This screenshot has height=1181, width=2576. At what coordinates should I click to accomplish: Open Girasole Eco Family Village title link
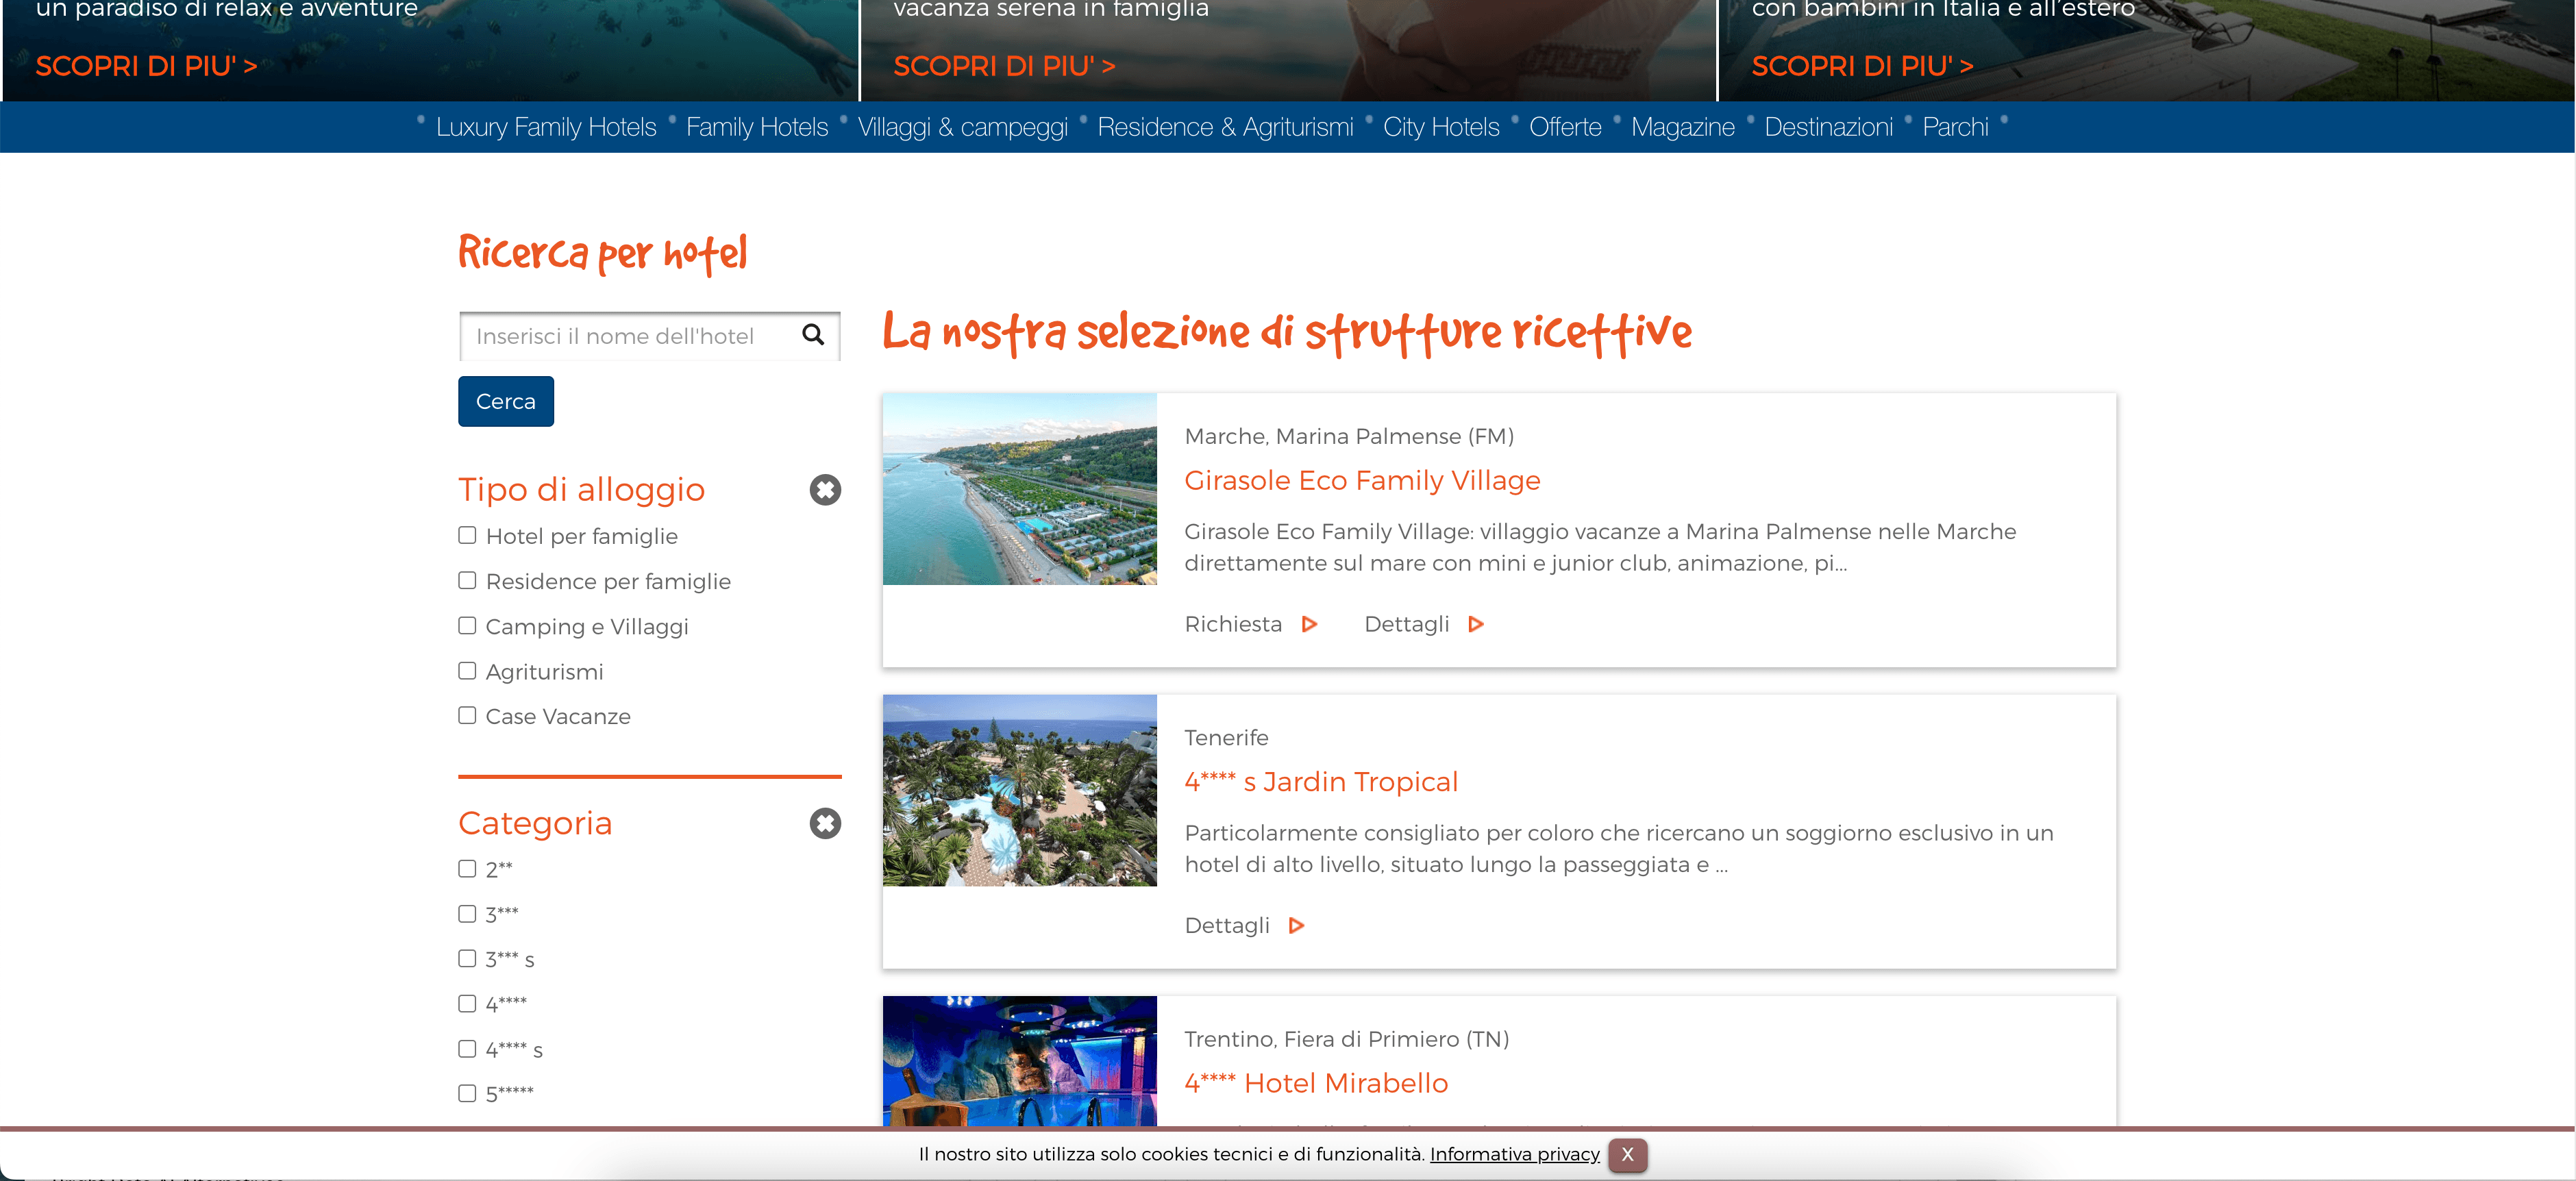(1362, 481)
